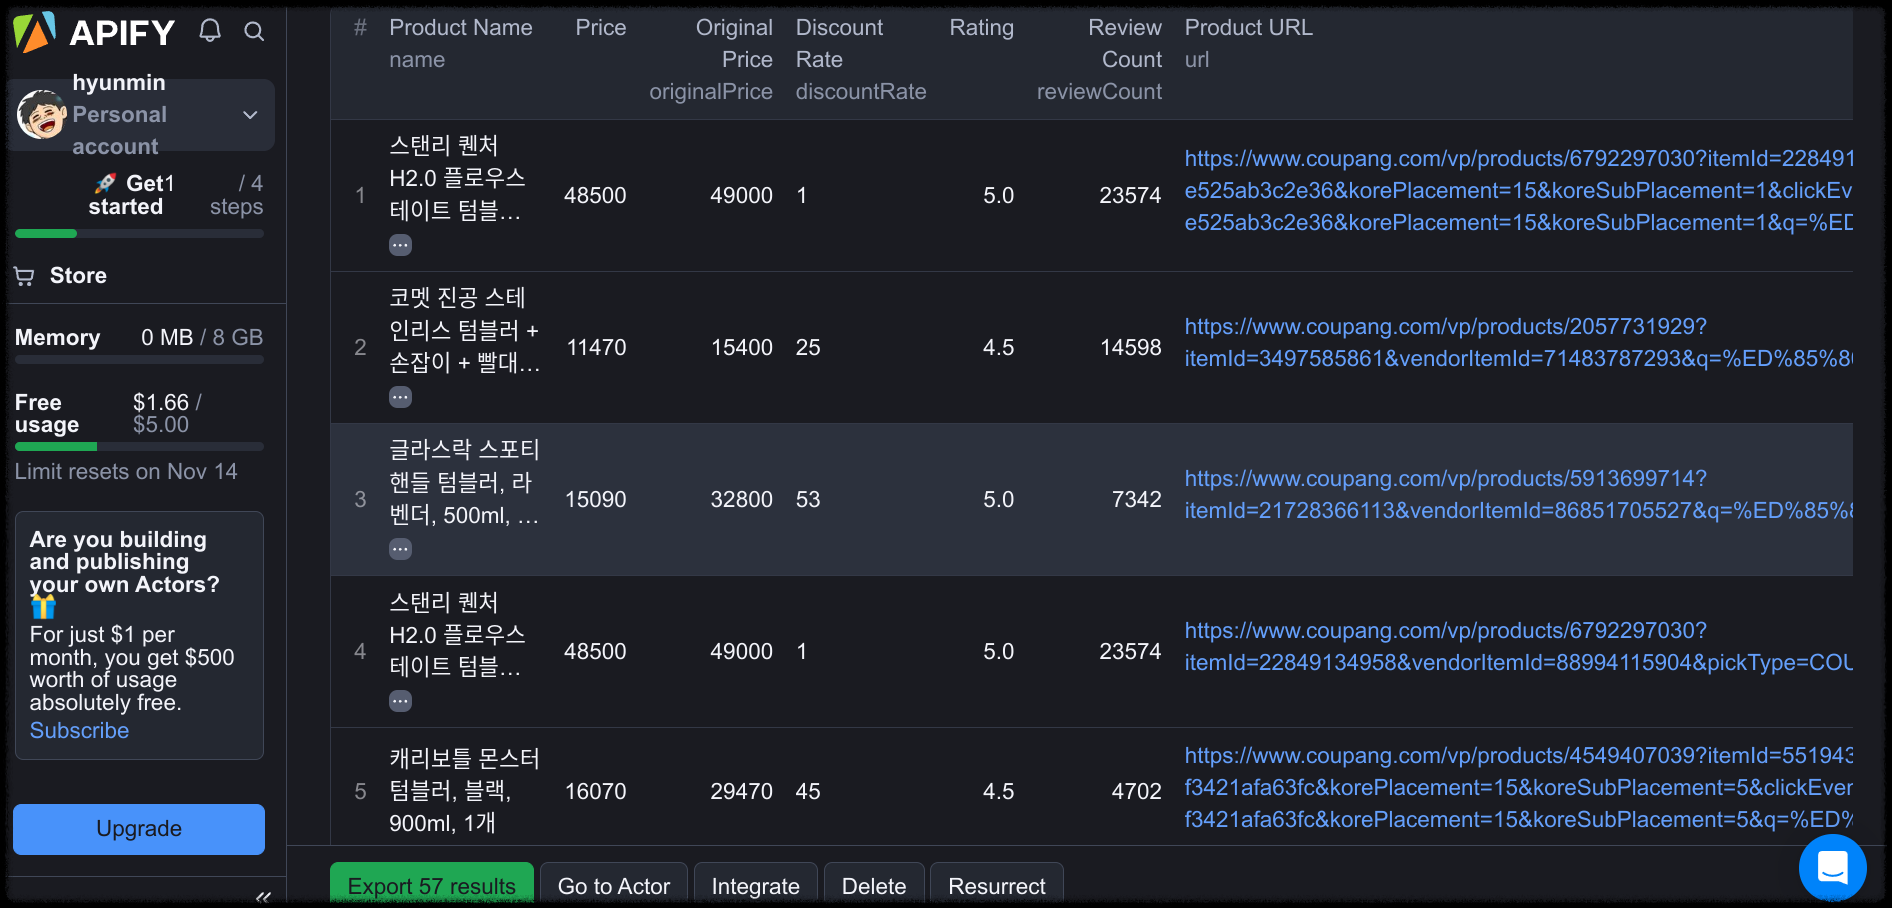Click the Product Name column header
The height and width of the screenshot is (908, 1892).
[460, 28]
